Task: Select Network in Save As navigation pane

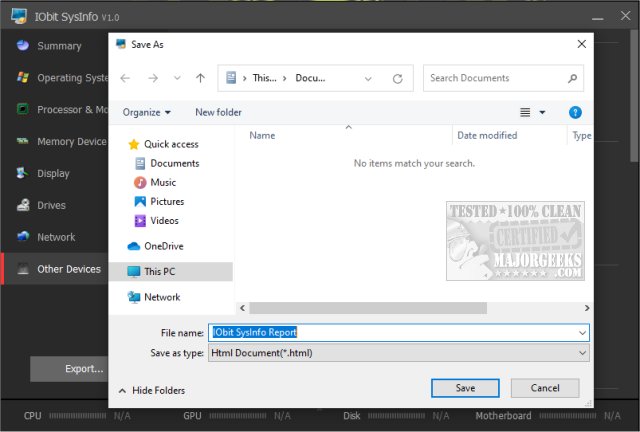Action: pyautogui.click(x=162, y=297)
